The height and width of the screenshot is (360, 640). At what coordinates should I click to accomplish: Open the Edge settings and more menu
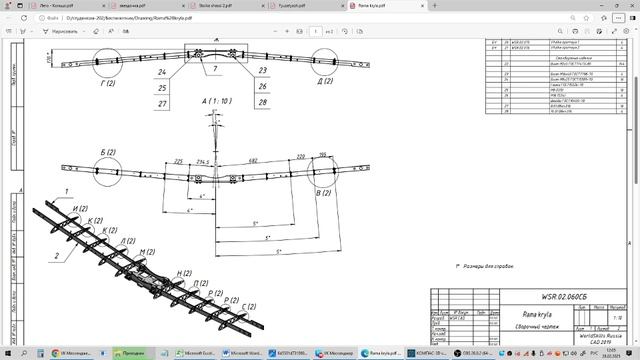coord(619,18)
